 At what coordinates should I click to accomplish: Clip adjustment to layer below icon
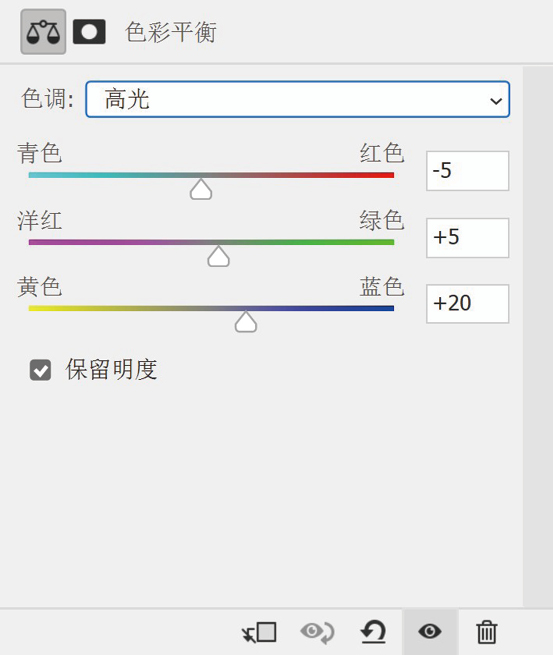[x=259, y=632]
